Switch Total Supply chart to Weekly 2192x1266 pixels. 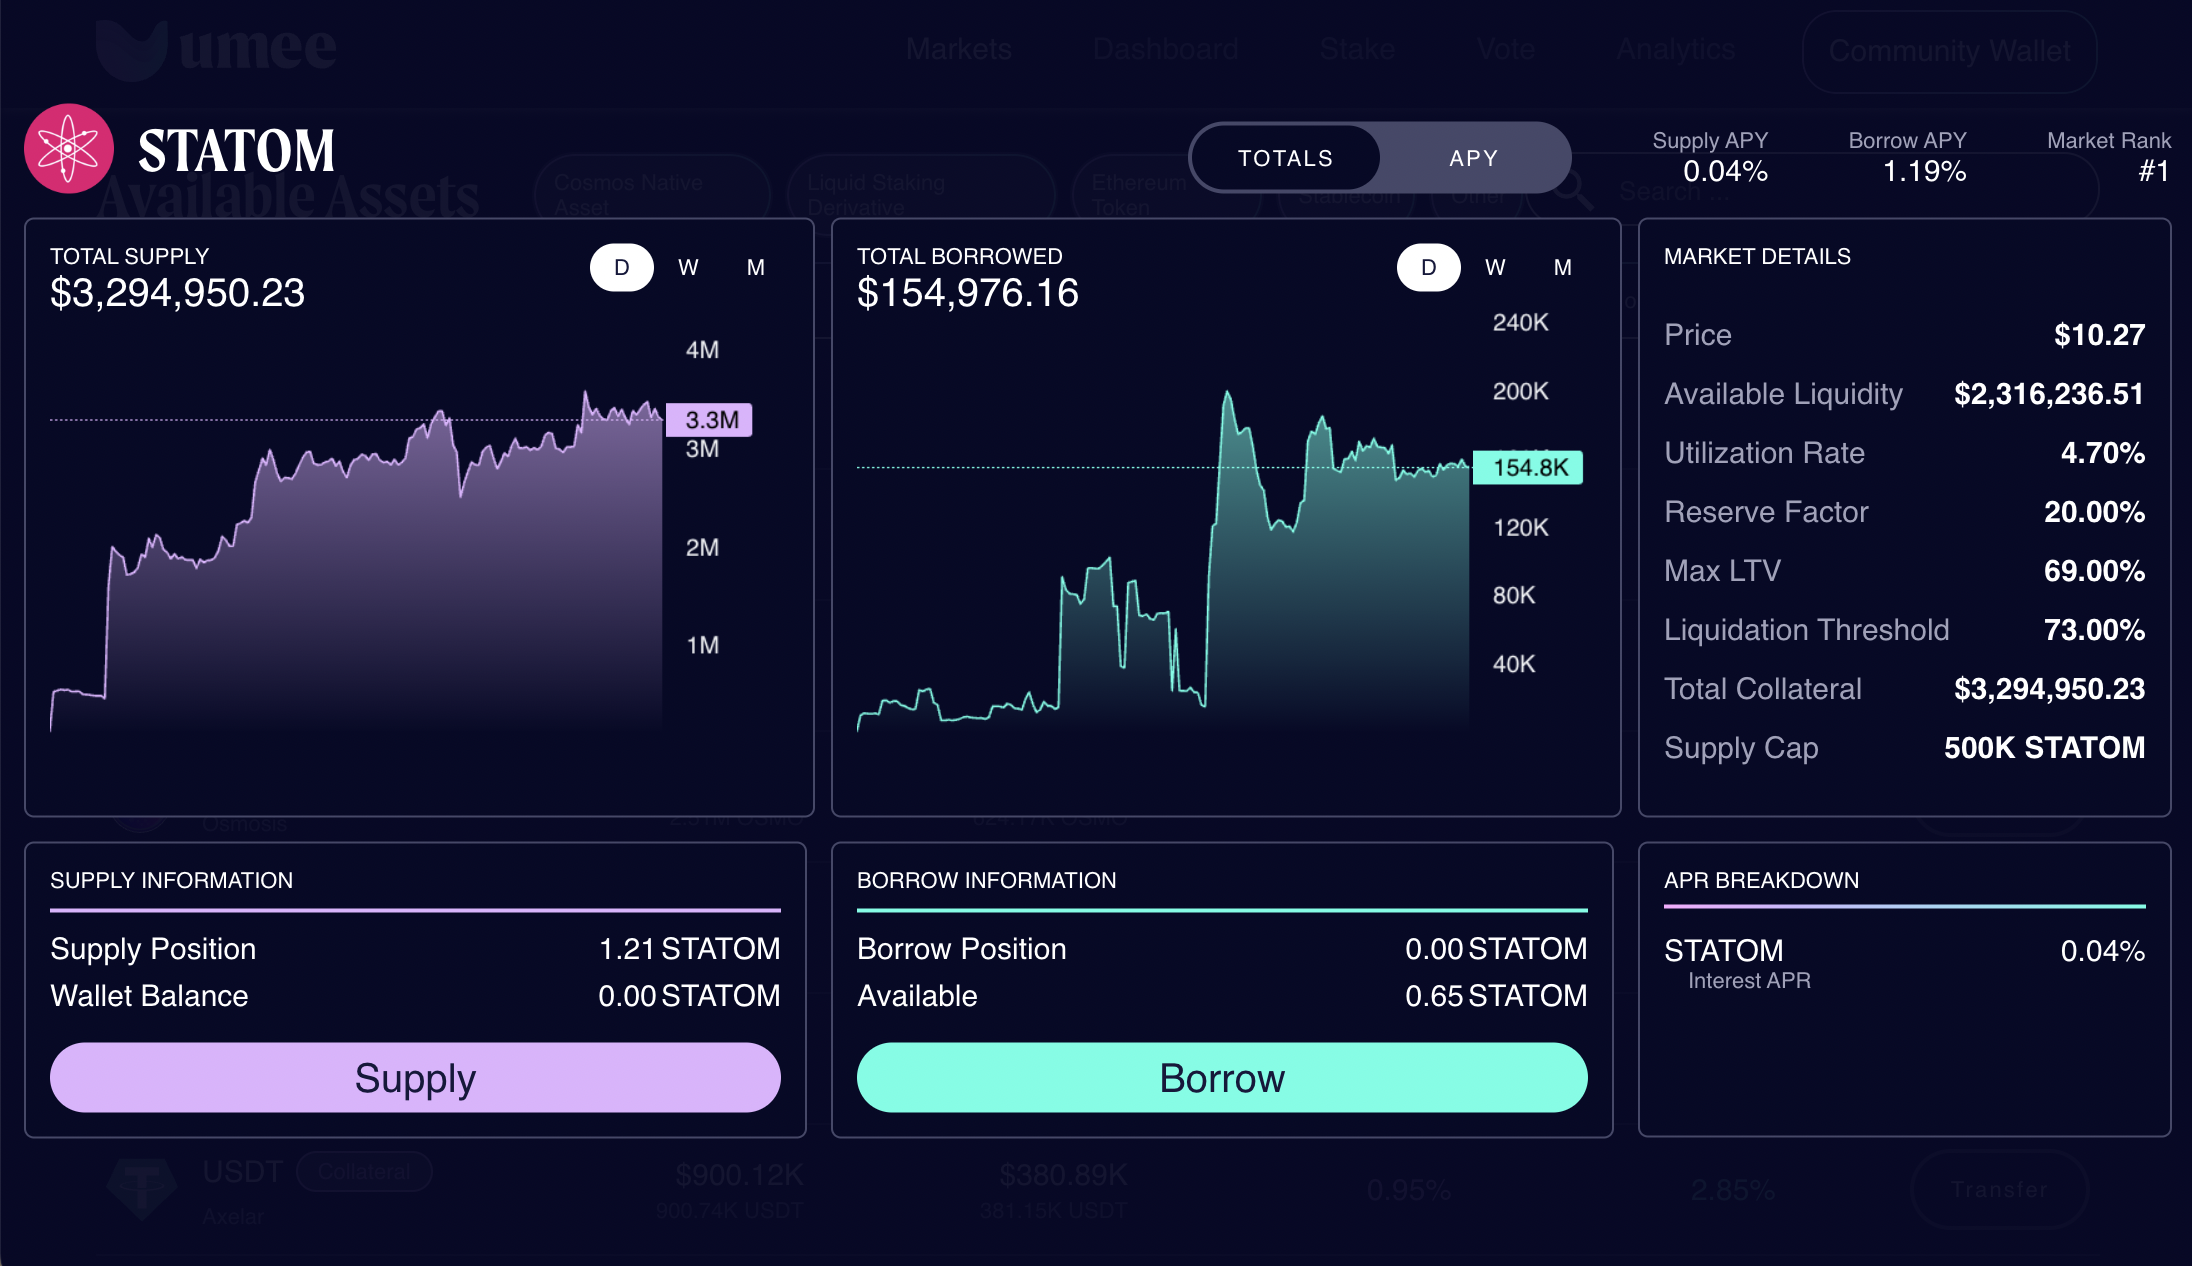688,268
